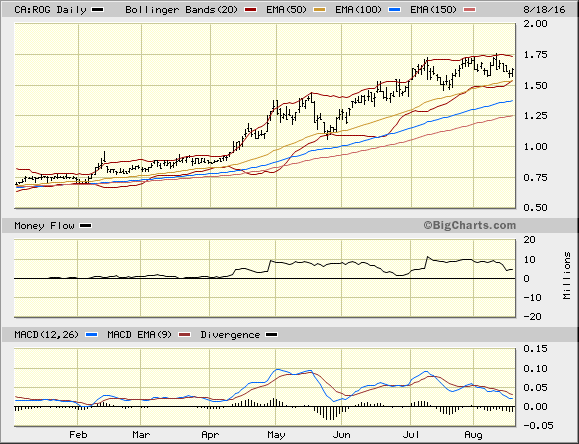Click the May month axis label
The height and width of the screenshot is (444, 579).
pyautogui.click(x=276, y=435)
